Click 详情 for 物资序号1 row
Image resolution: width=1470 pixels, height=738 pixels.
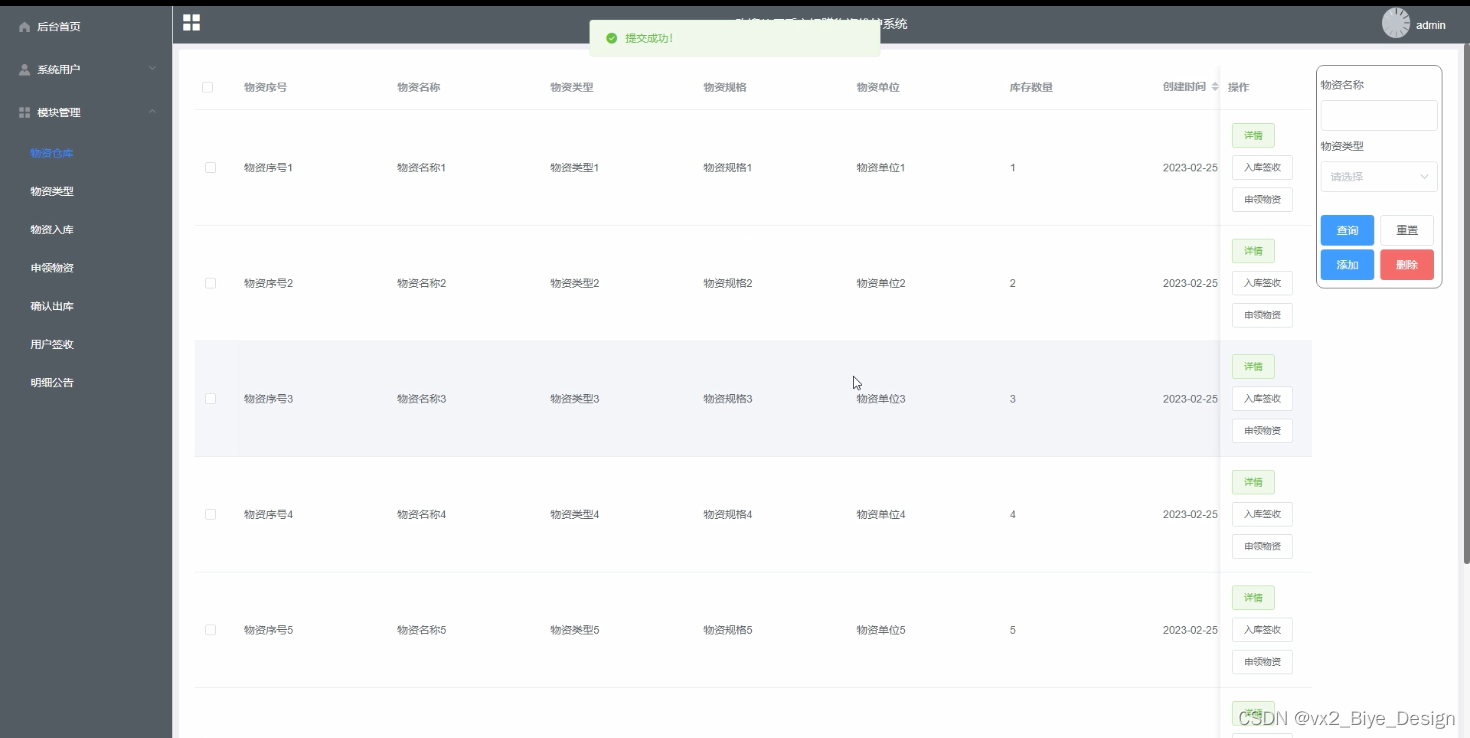(1253, 136)
